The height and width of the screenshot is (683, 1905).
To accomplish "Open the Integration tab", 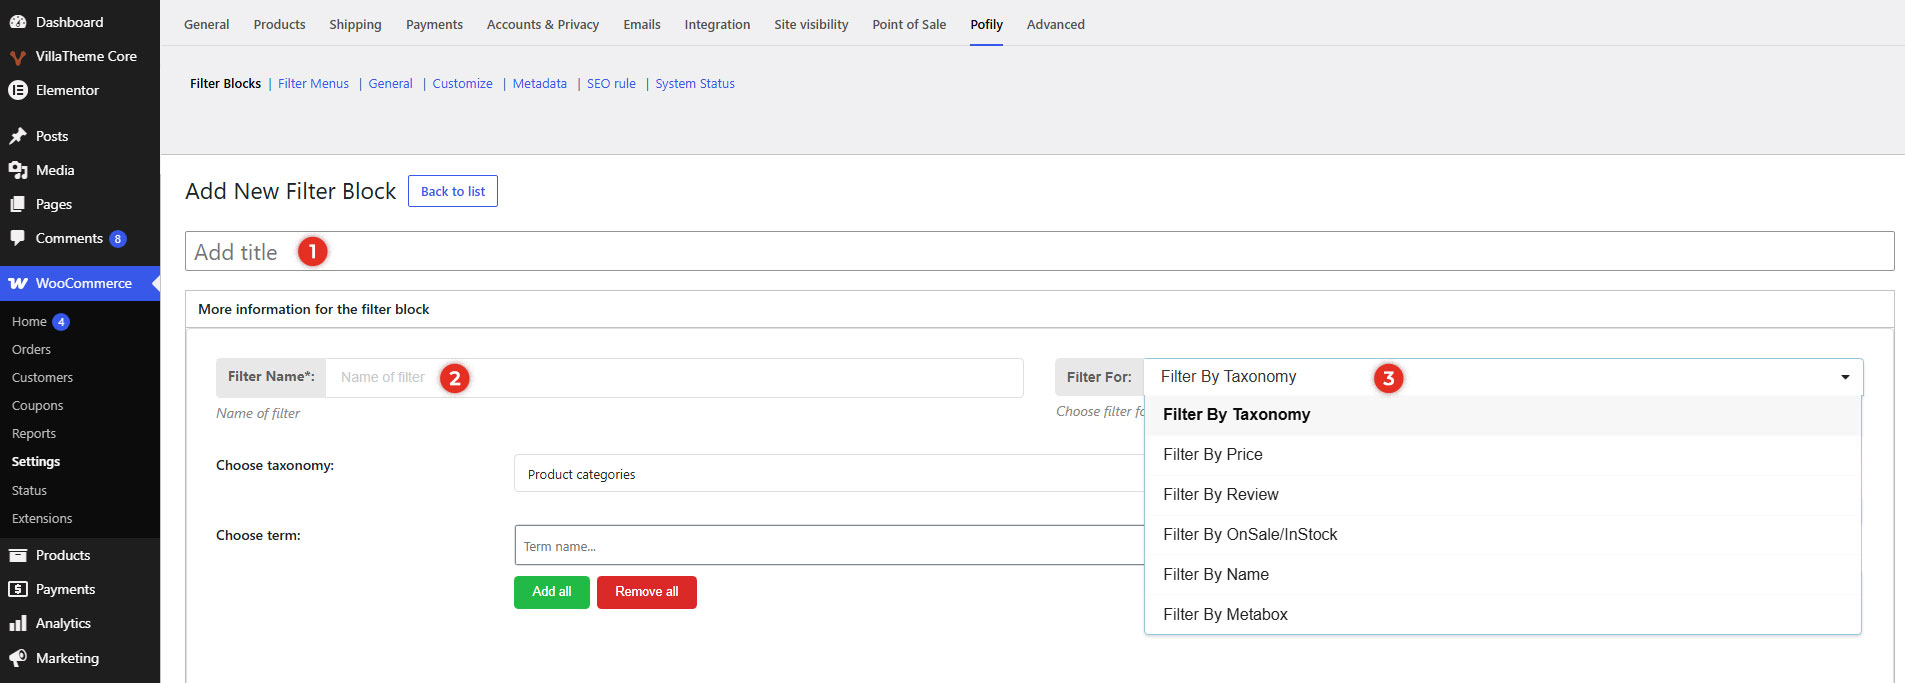I will [x=717, y=24].
